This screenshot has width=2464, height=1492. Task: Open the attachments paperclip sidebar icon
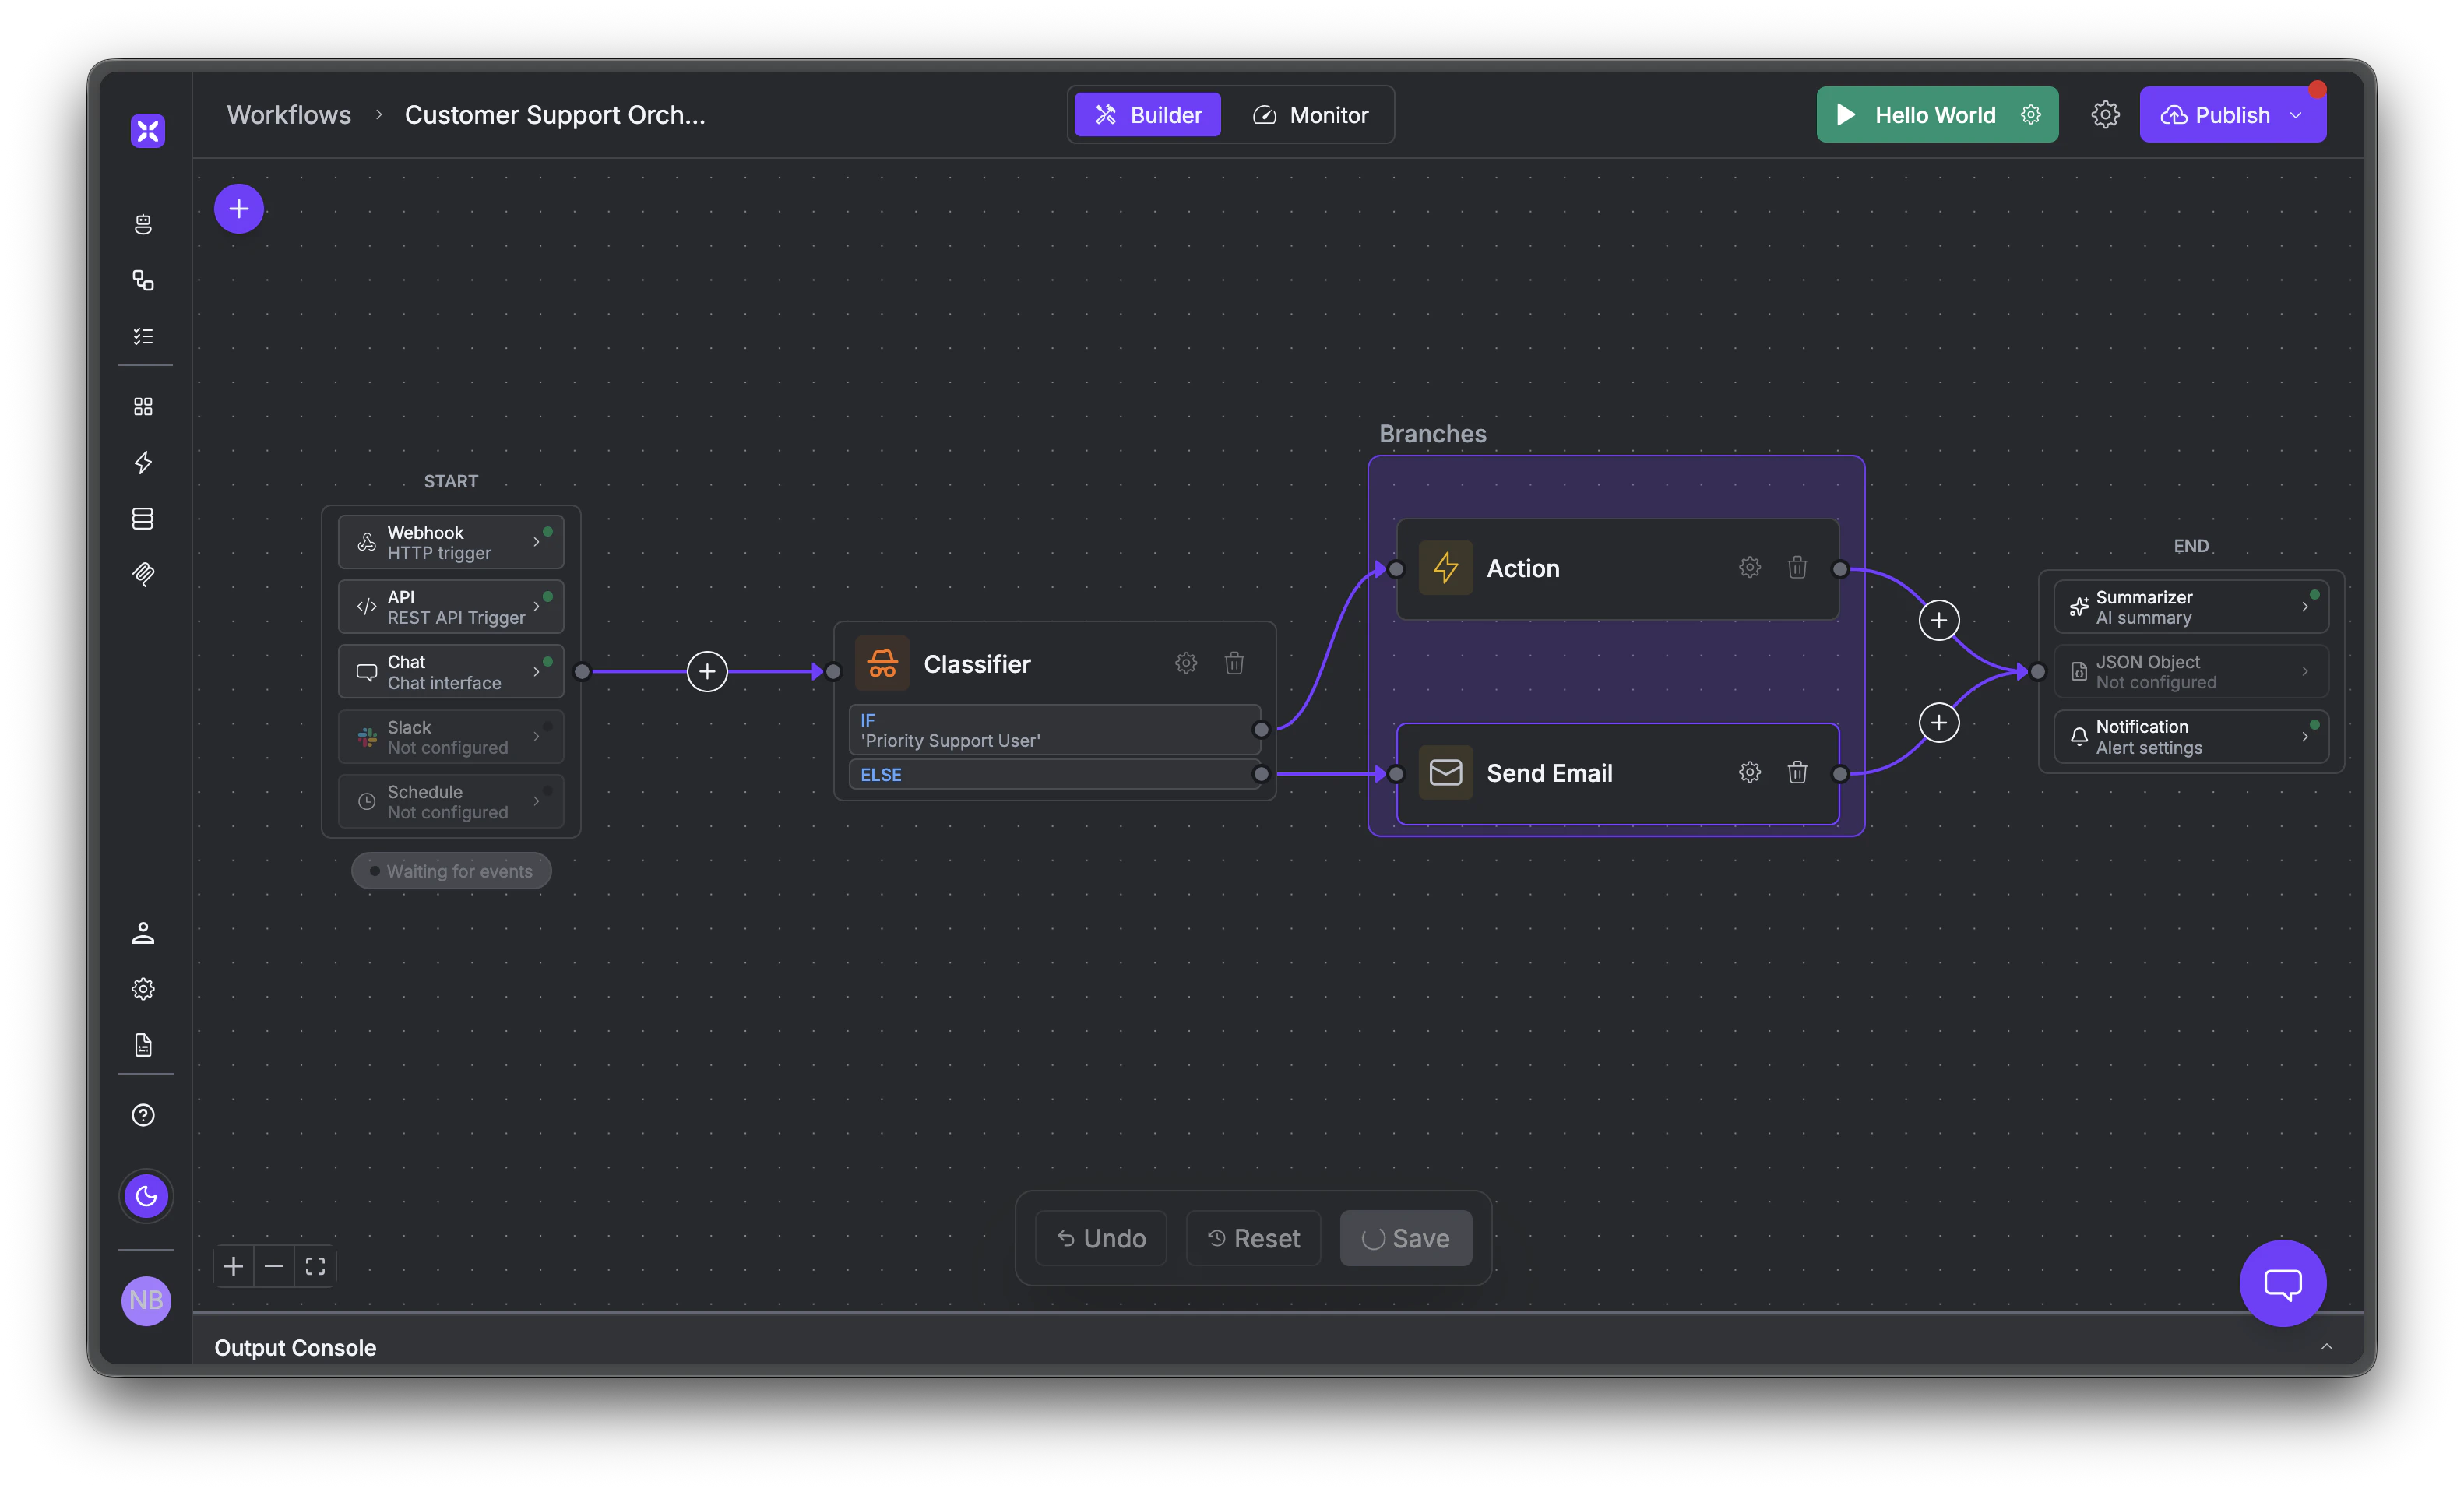[144, 574]
